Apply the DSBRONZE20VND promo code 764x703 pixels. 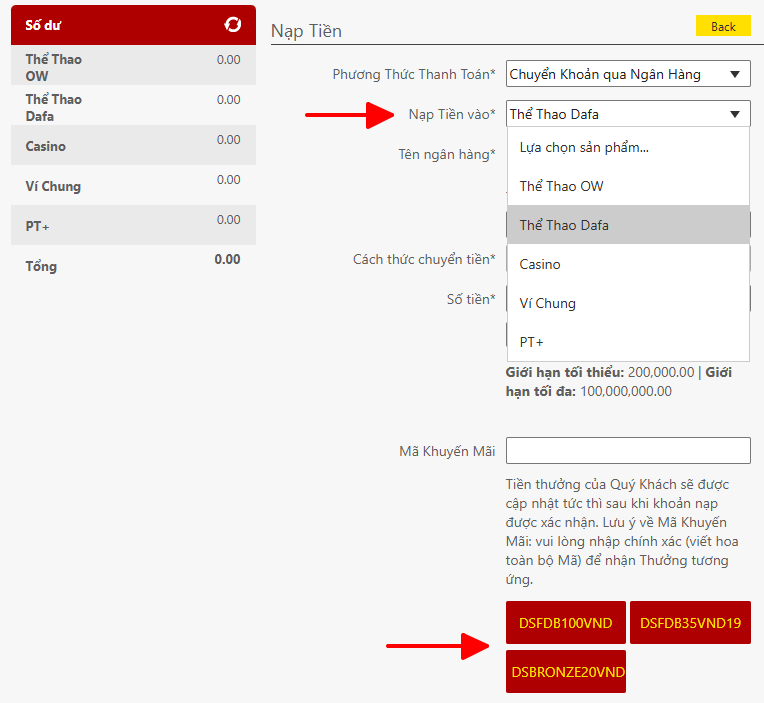[x=565, y=671]
